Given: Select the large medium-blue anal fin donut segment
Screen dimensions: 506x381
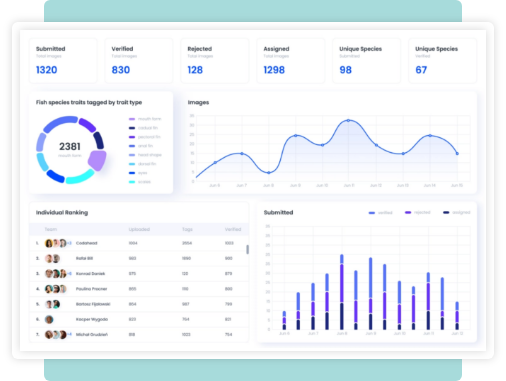Looking at the screenshot, I should pyautogui.click(x=60, y=124).
